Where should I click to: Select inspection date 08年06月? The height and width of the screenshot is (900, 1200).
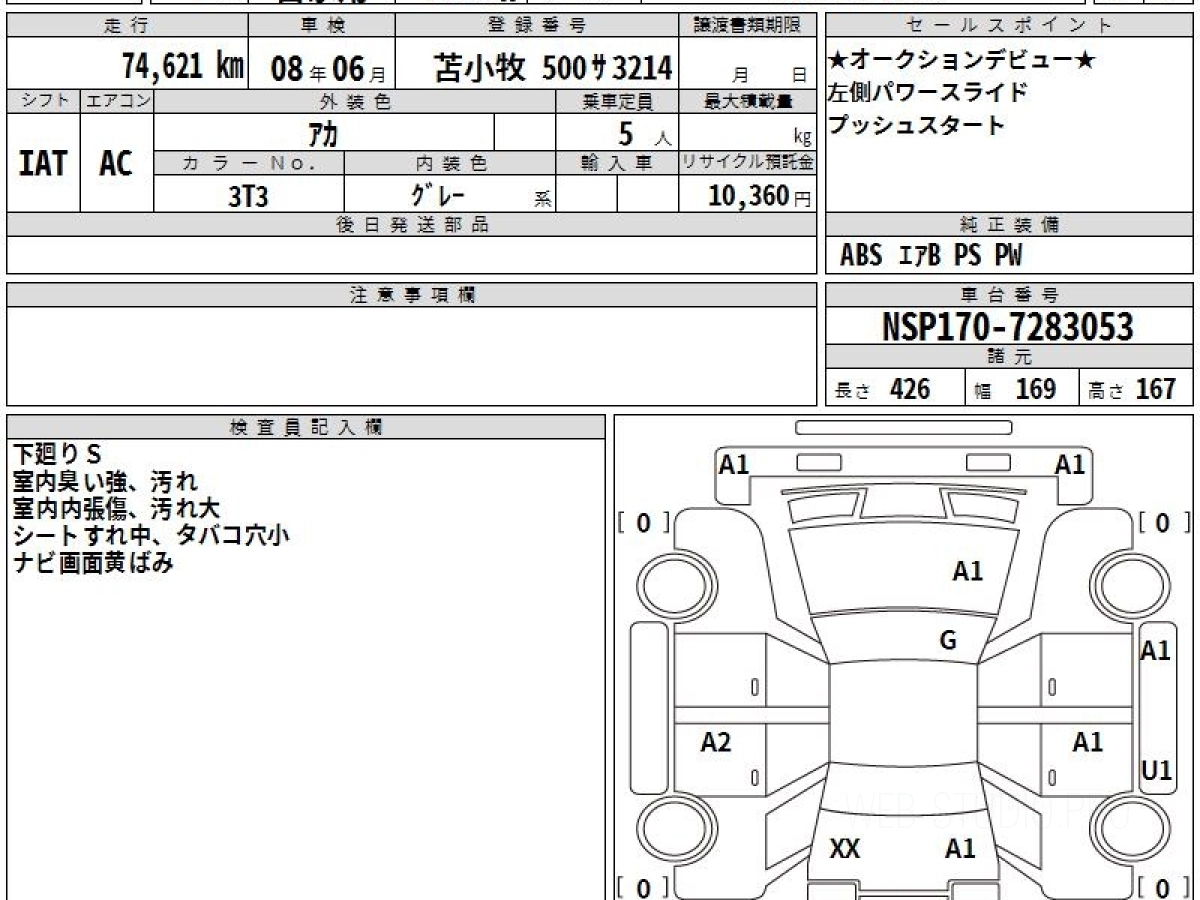[x=328, y=68]
